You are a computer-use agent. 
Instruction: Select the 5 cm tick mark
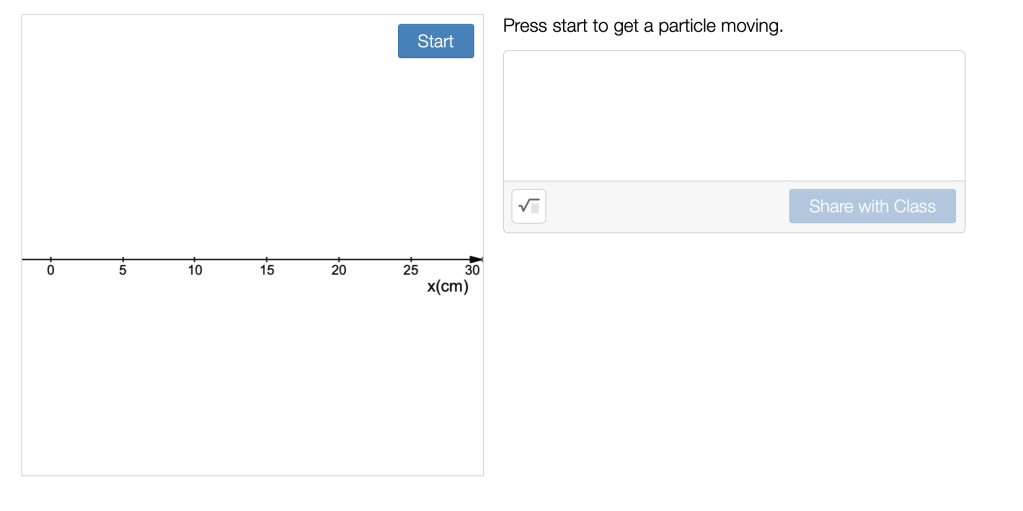(x=123, y=260)
